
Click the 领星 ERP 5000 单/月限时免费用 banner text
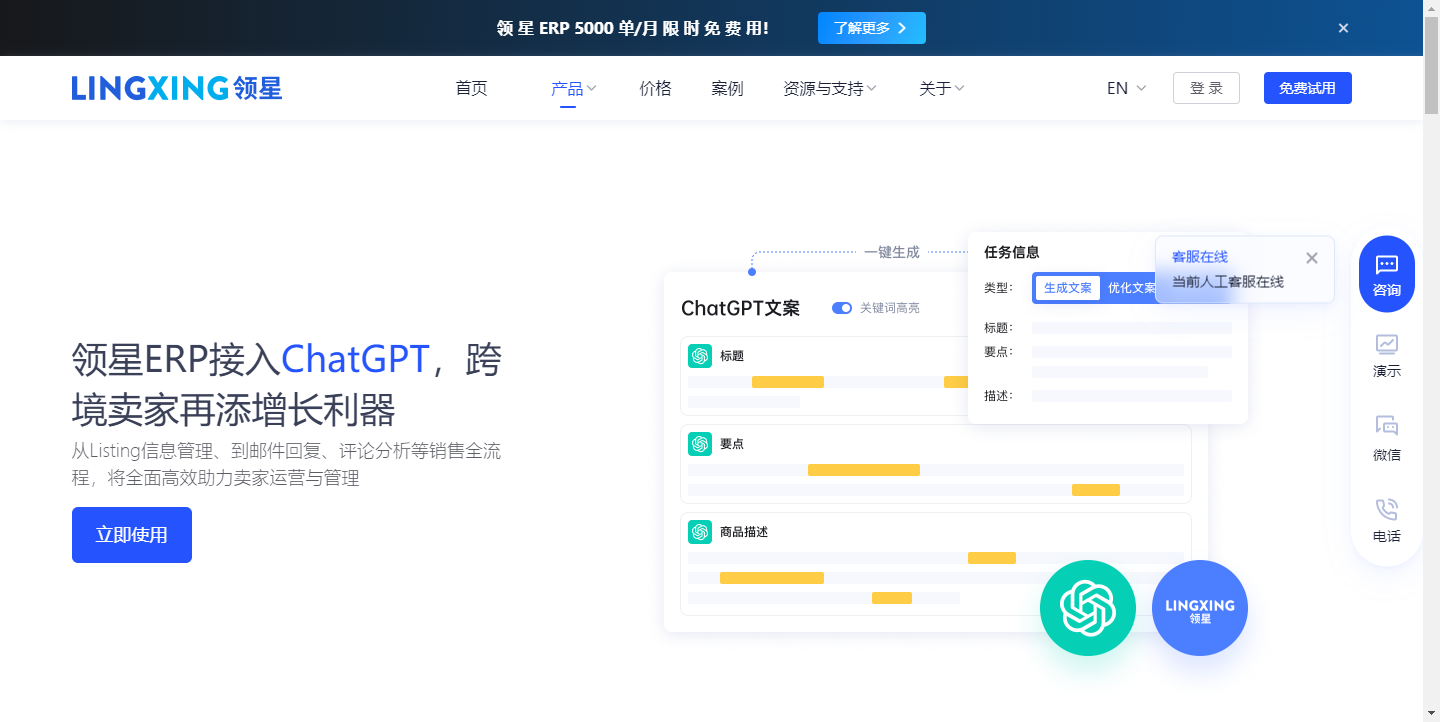tap(633, 28)
